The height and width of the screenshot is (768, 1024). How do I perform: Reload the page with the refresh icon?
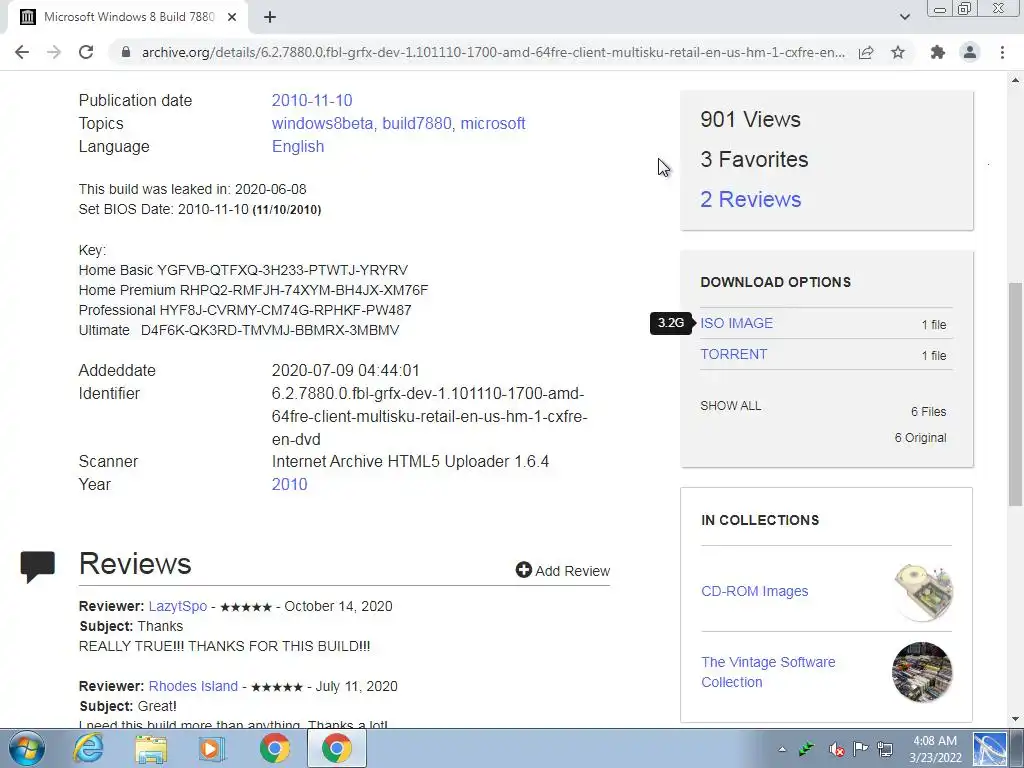pyautogui.click(x=86, y=52)
